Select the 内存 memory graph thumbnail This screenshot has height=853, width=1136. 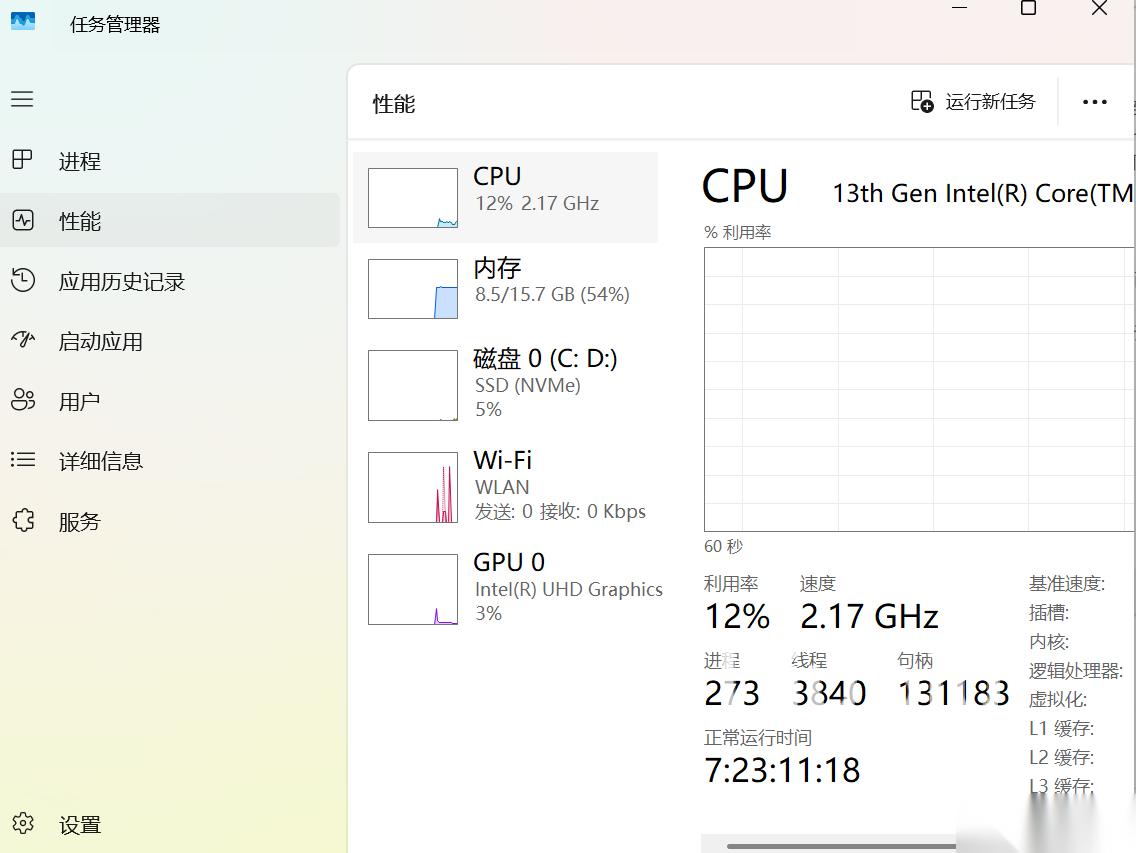[413, 288]
